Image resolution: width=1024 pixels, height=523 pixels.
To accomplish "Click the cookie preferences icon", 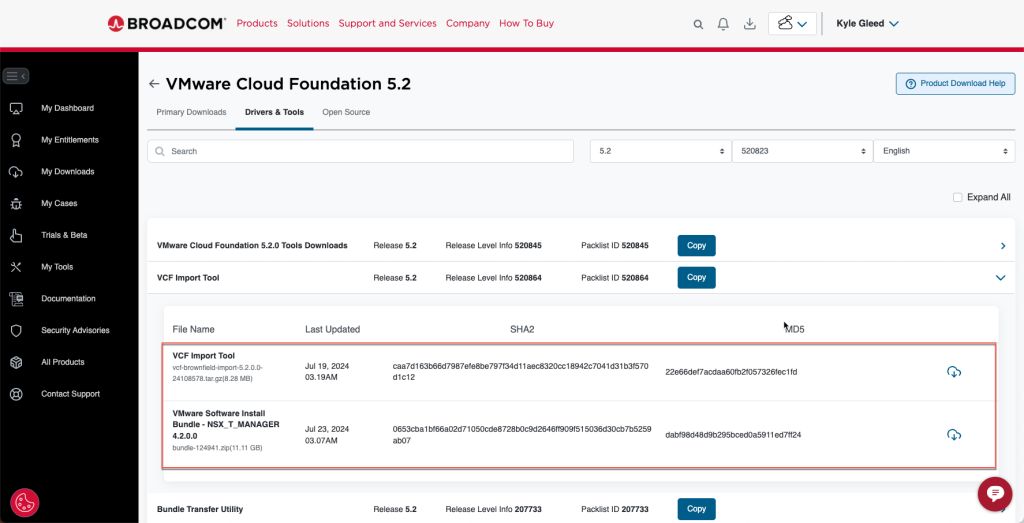I will point(25,502).
